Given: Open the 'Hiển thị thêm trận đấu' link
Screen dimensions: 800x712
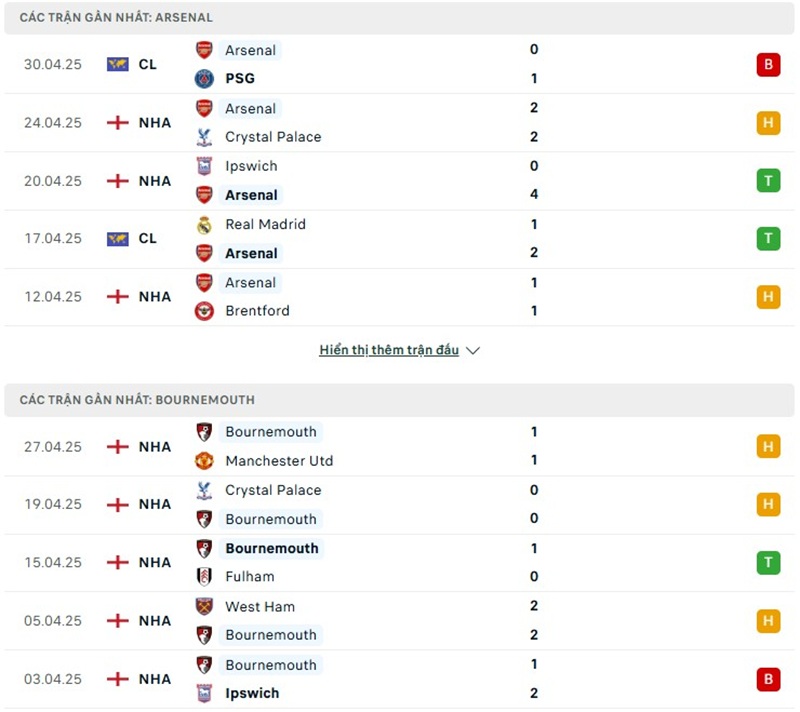Looking at the screenshot, I should tap(389, 350).
